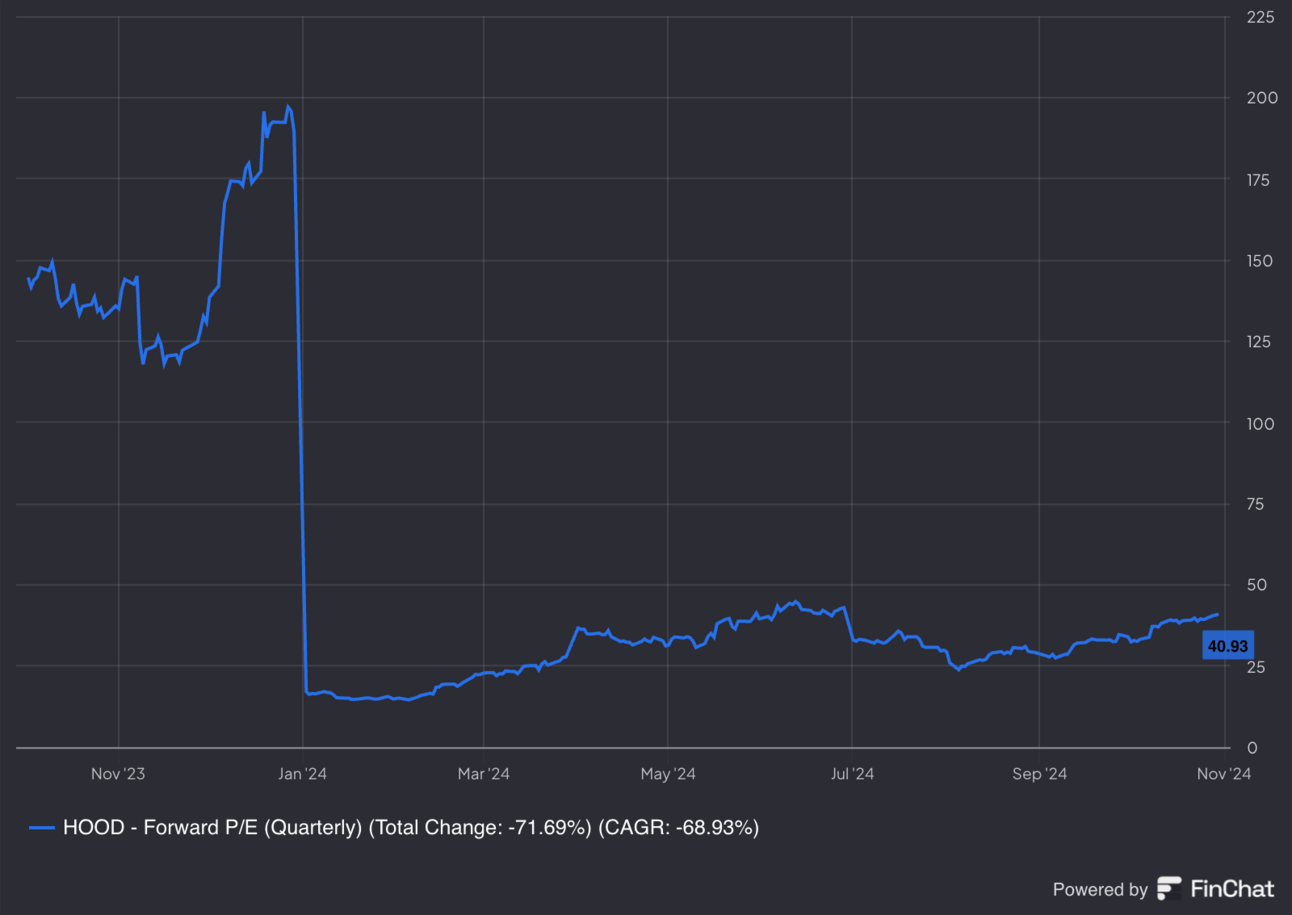
Task: Click the CAGR -68.93% text in legend
Action: (678, 827)
